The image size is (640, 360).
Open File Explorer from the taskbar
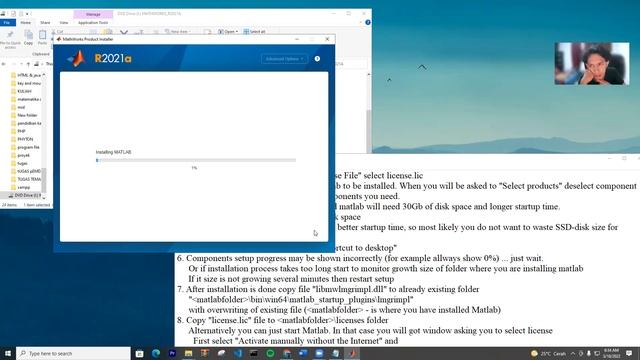(189, 353)
